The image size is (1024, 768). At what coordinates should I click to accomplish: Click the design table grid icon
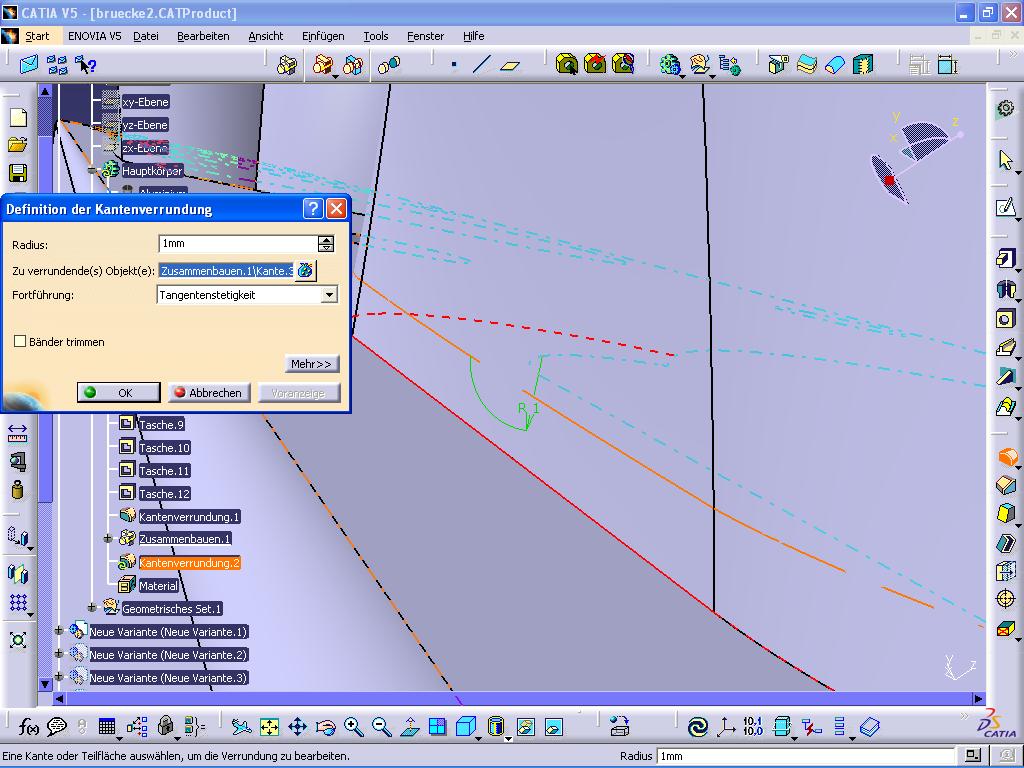(106, 726)
